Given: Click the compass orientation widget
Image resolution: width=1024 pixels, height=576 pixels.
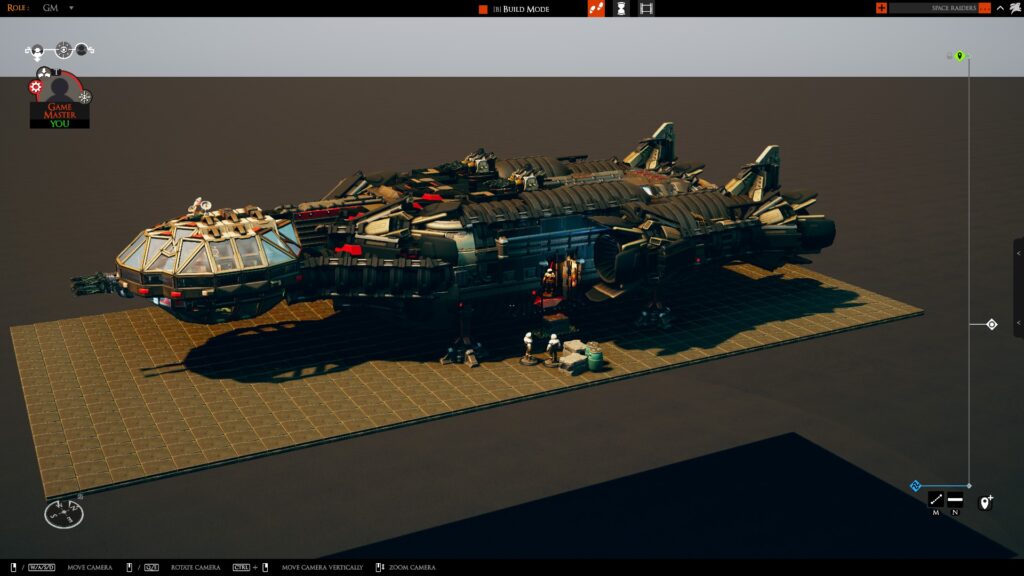Looking at the screenshot, I should [x=64, y=514].
